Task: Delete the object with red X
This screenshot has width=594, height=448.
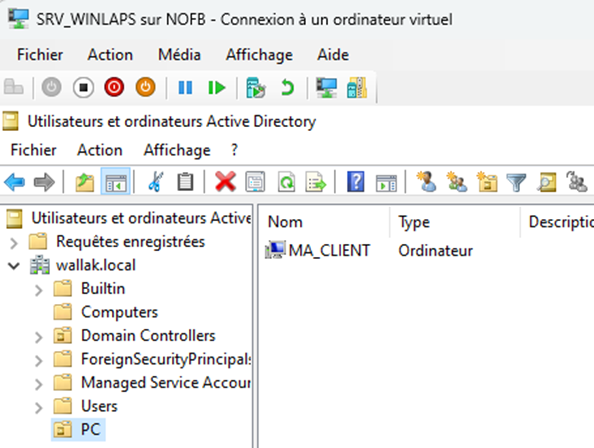Action: click(225, 181)
